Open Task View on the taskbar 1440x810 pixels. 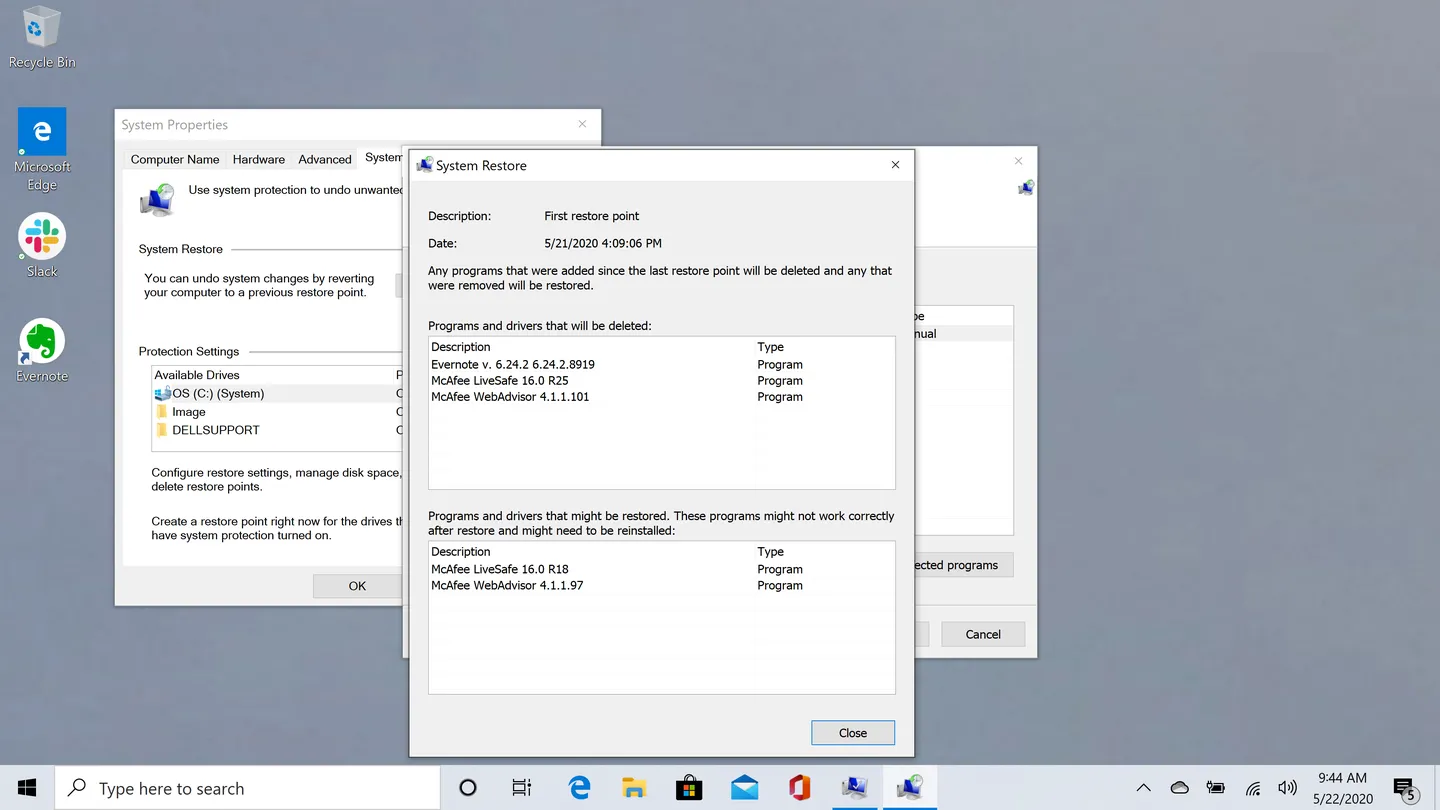(522, 788)
